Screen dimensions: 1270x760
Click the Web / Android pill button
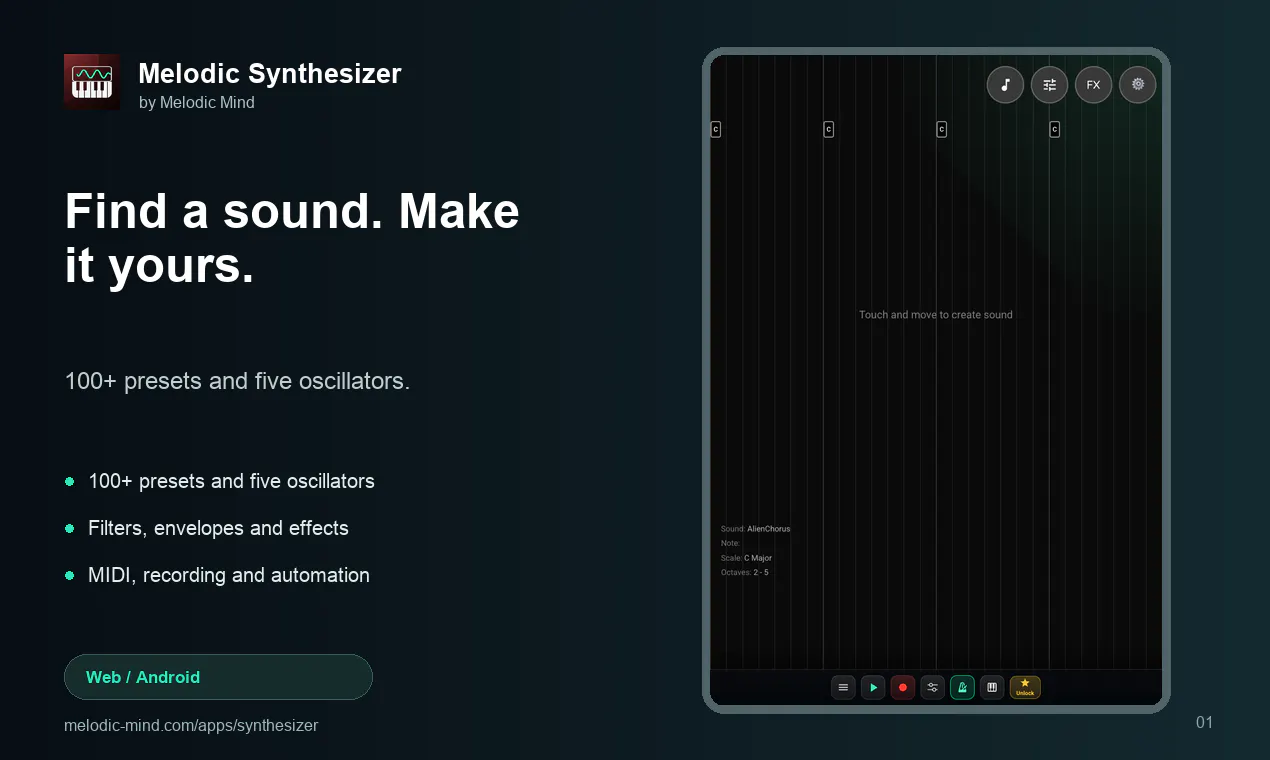point(218,677)
